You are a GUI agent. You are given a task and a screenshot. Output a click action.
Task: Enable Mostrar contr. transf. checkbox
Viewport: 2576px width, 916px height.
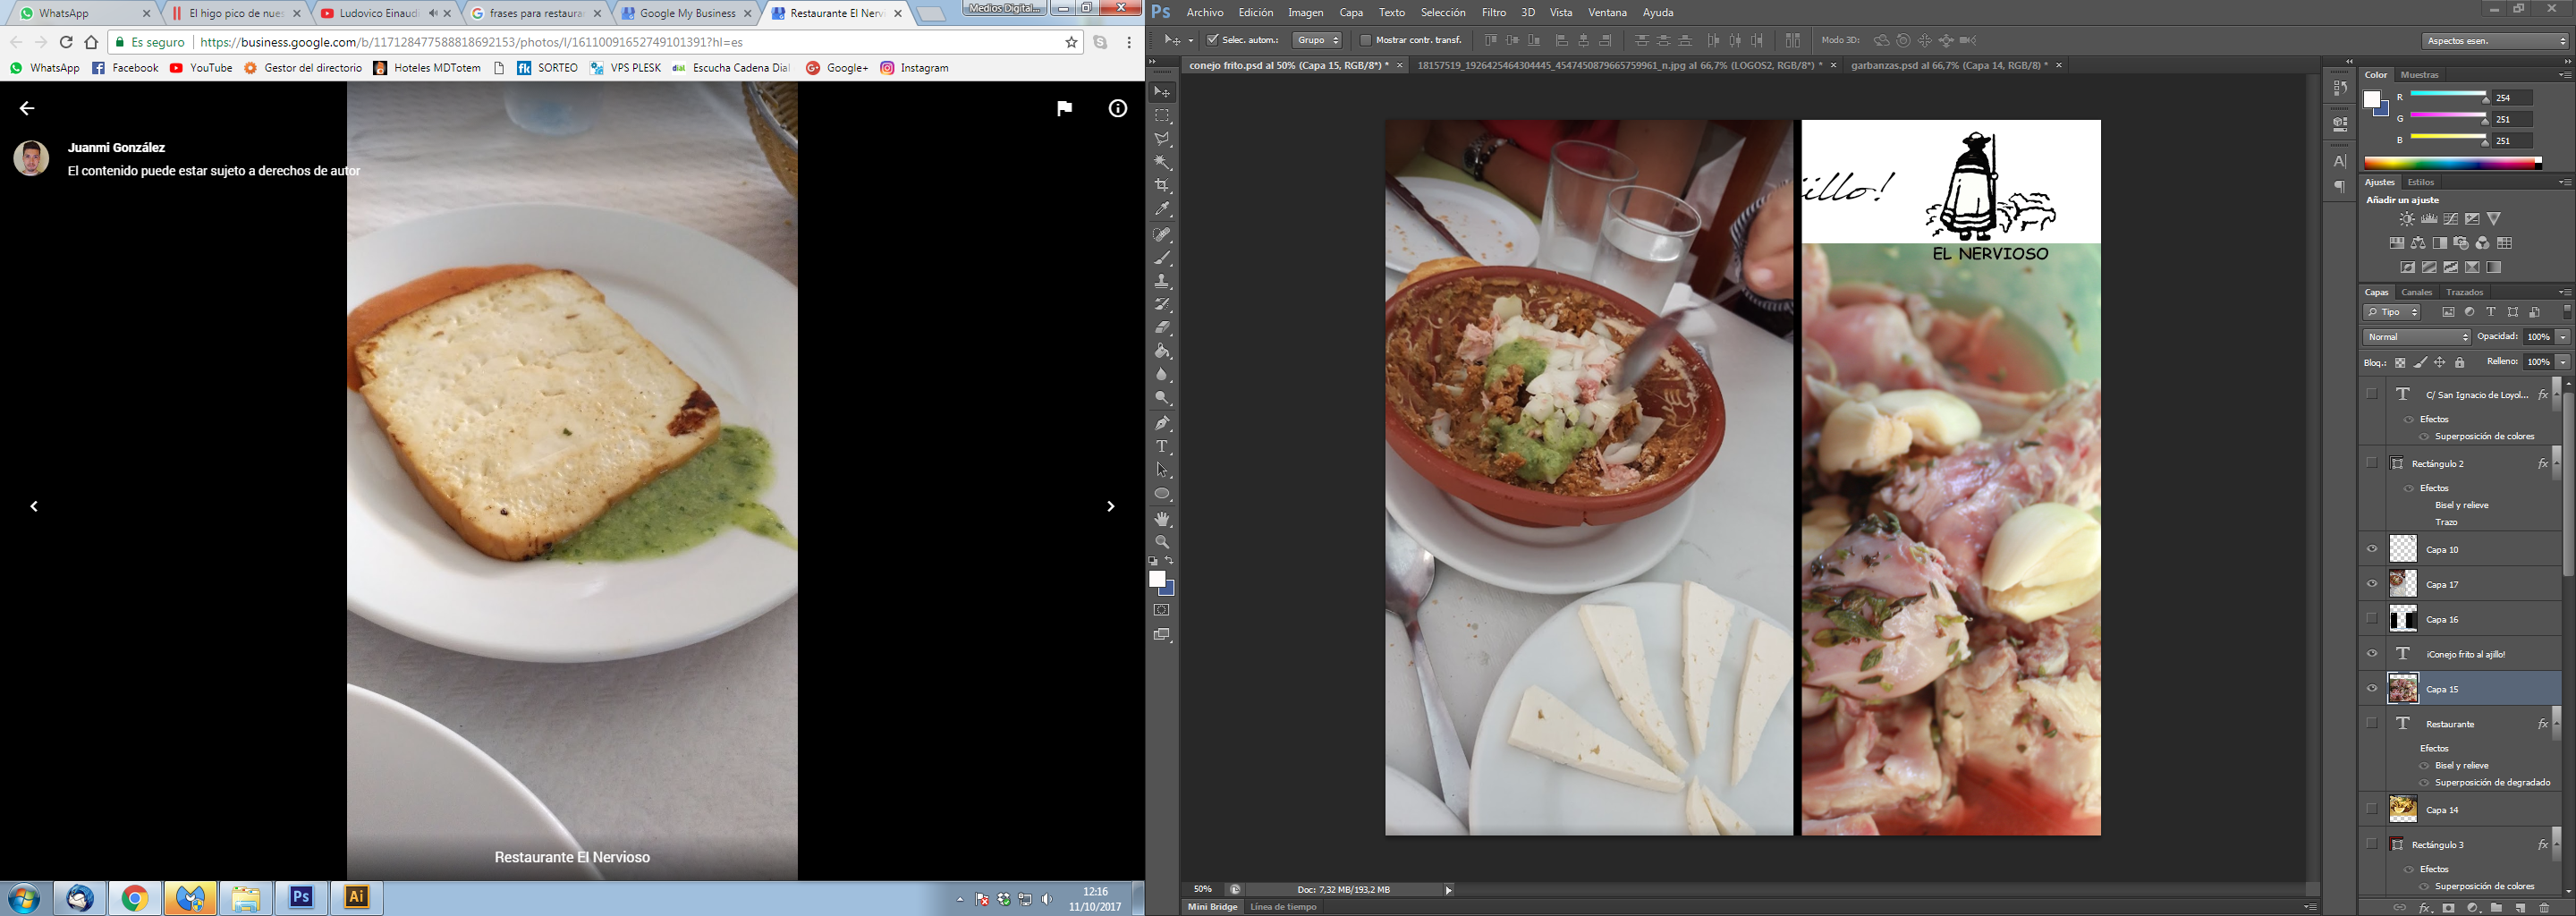(x=1365, y=40)
